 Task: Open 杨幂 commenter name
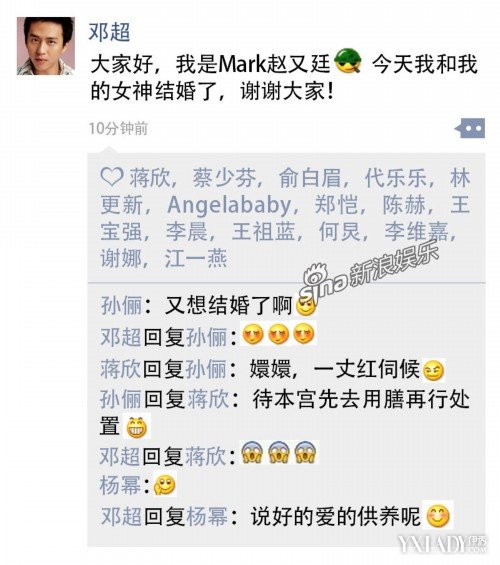pos(120,485)
